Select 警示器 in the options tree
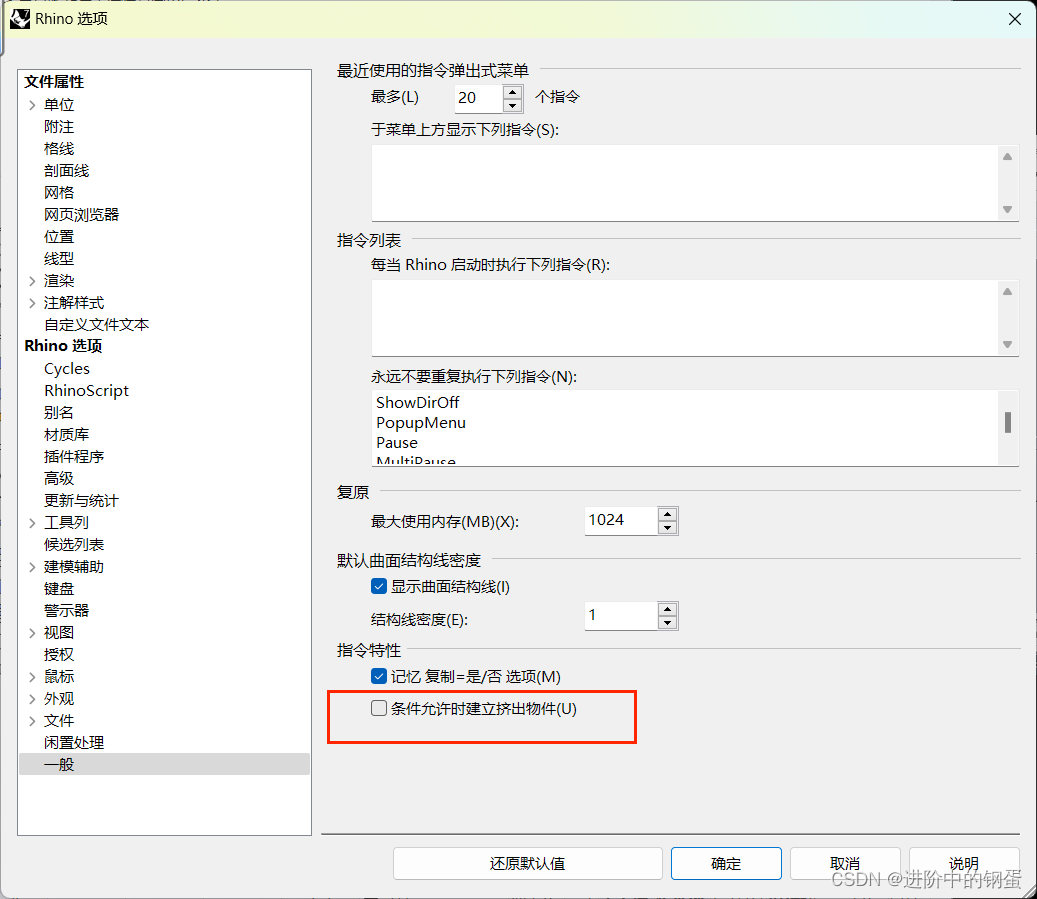Viewport: 1037px width, 899px height. pos(66,611)
